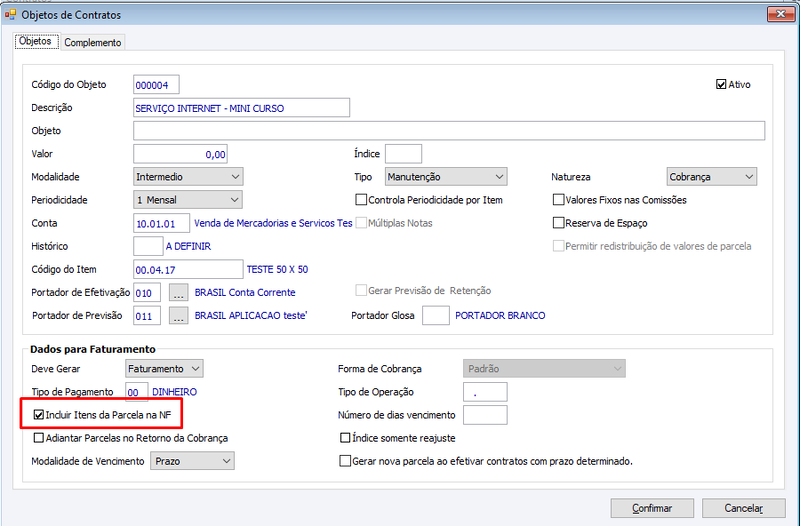Uncheck Incluir Itens da Parcela na NF
Viewport: 800px width, 526px height.
coord(39,415)
